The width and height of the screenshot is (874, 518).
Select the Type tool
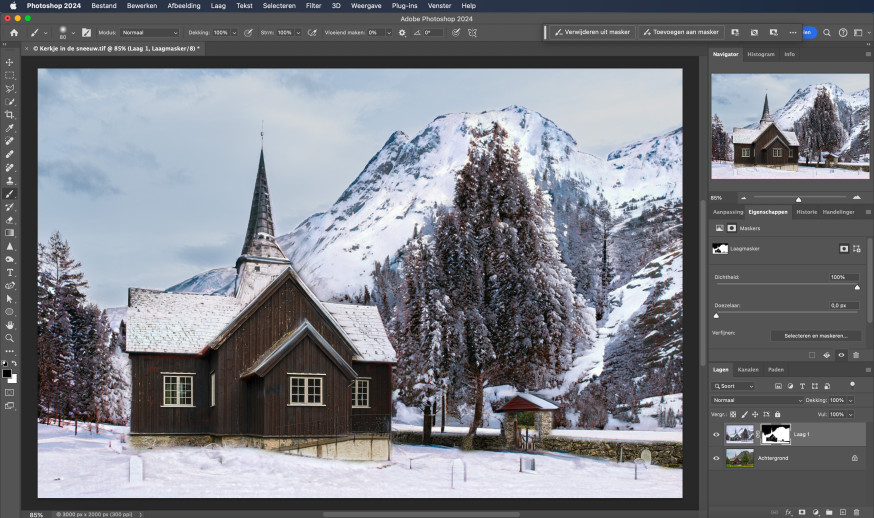9,273
